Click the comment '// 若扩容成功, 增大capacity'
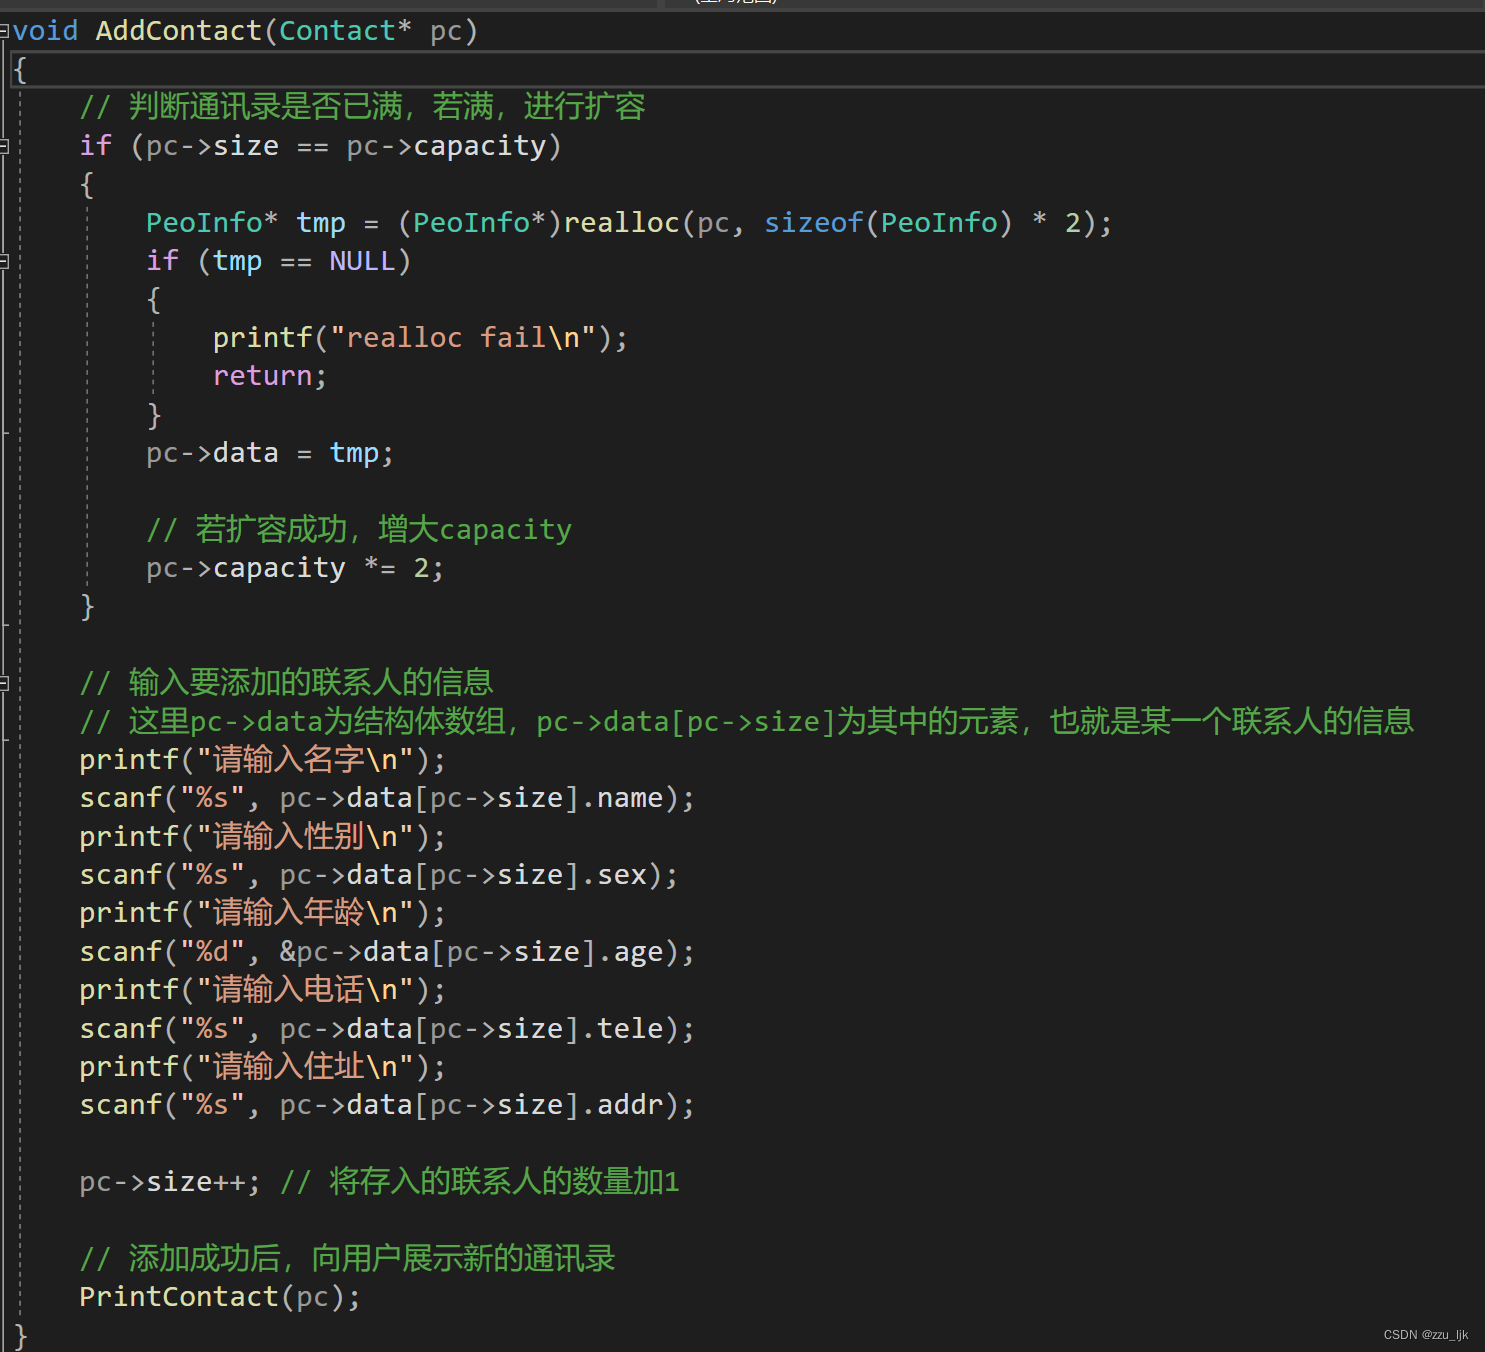Screen dimensions: 1485x1352 pos(359,529)
